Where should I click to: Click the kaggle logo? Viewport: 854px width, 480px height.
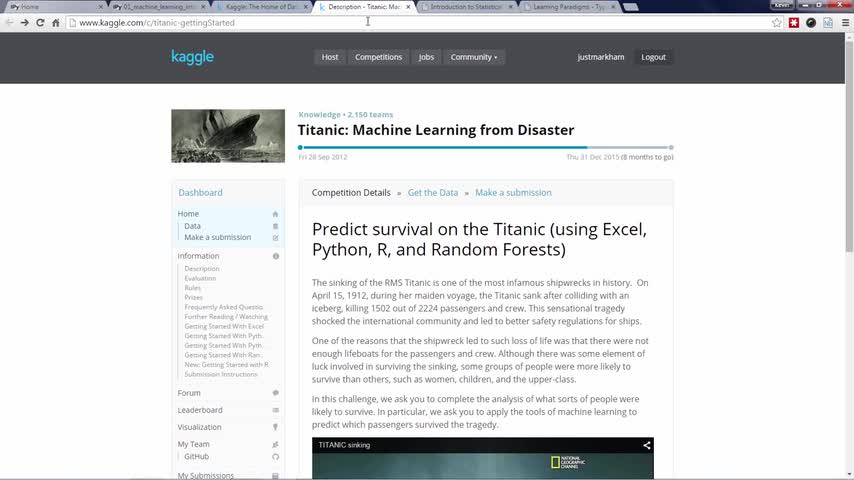(x=192, y=57)
